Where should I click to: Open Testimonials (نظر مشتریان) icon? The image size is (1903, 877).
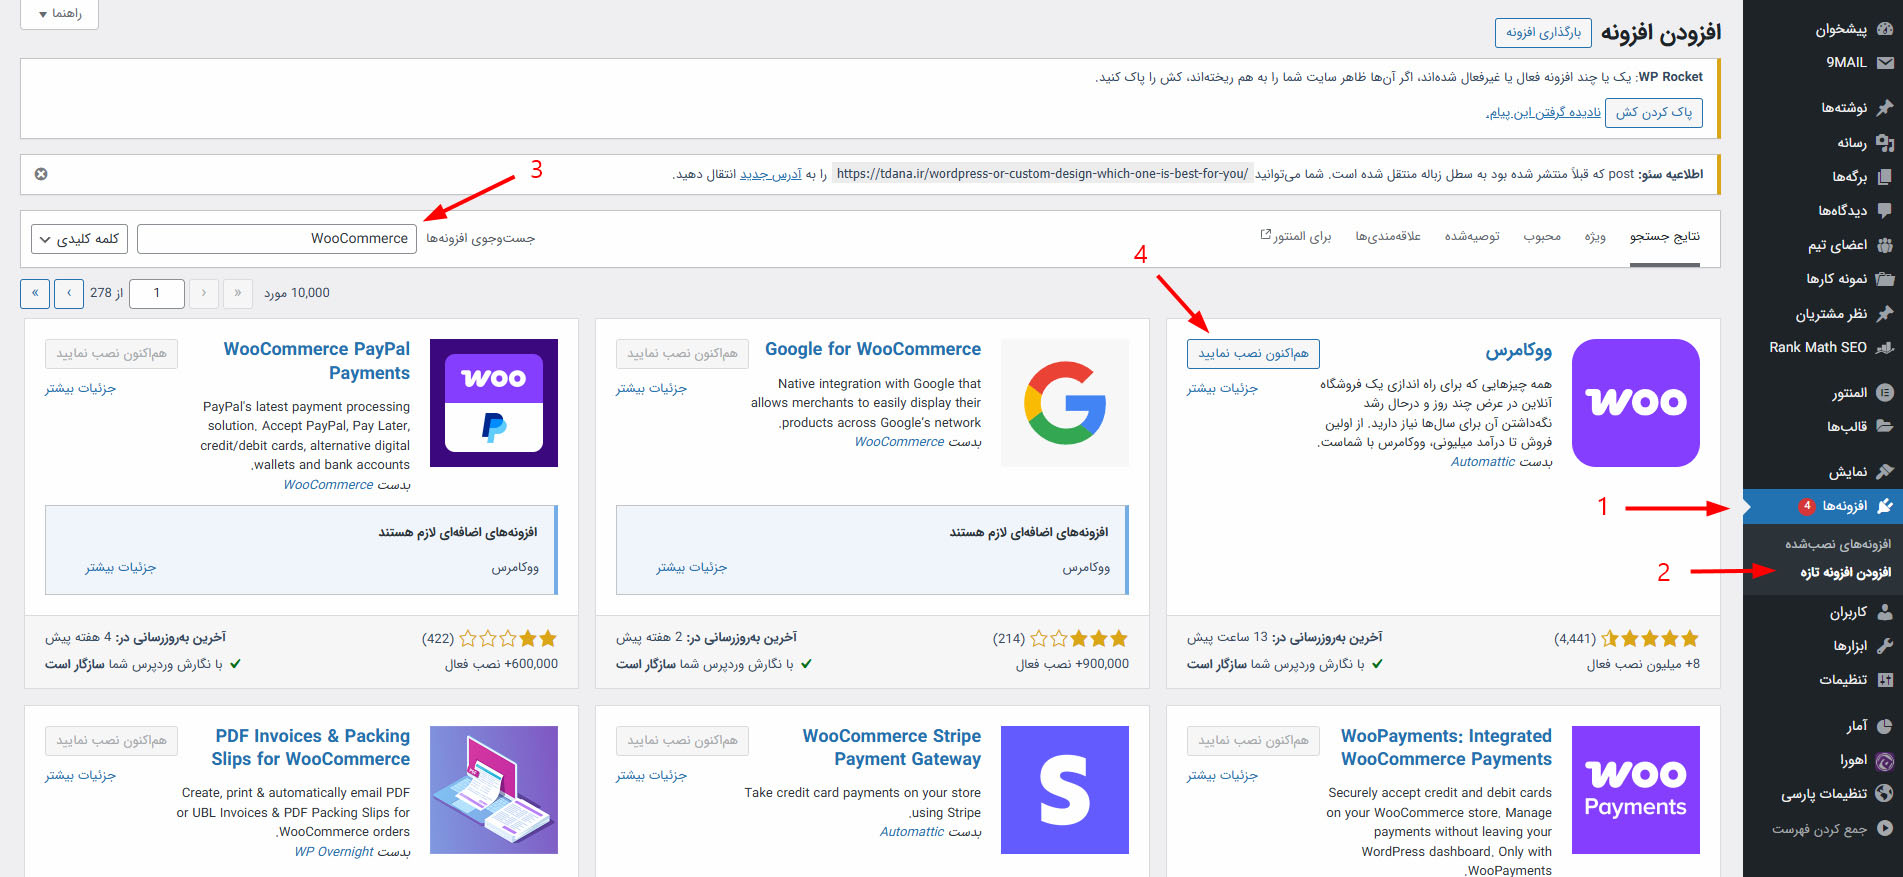pyautogui.click(x=1884, y=313)
